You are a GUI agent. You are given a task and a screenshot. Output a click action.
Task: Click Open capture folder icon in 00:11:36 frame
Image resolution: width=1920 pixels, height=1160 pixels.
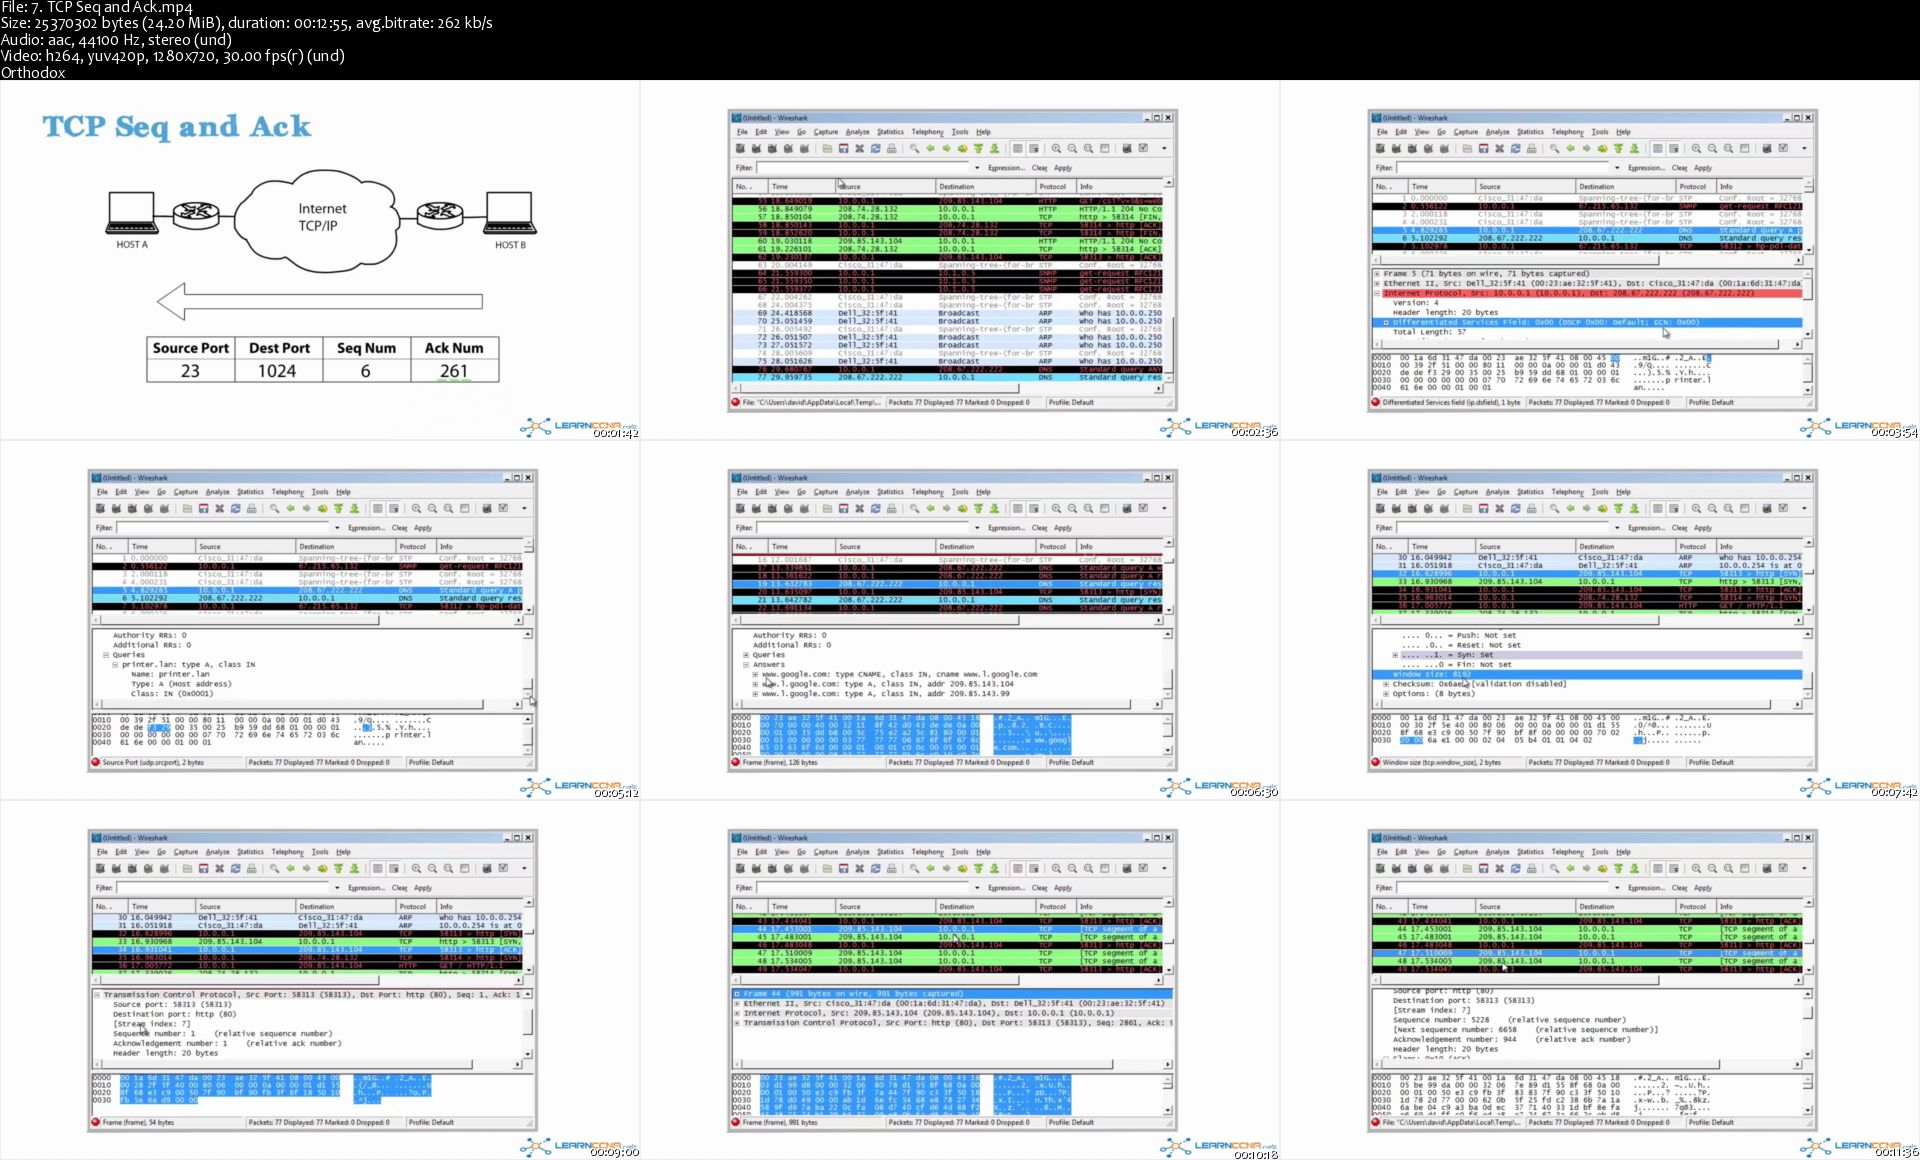coord(1467,868)
